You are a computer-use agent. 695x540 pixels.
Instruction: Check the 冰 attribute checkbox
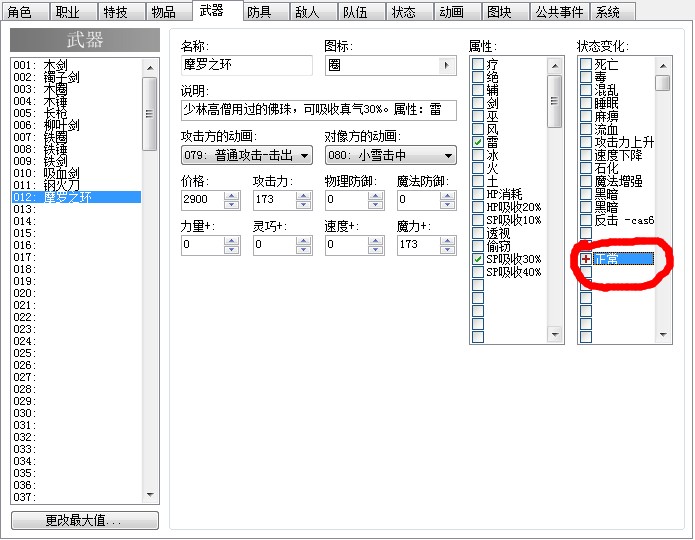pyautogui.click(x=478, y=155)
